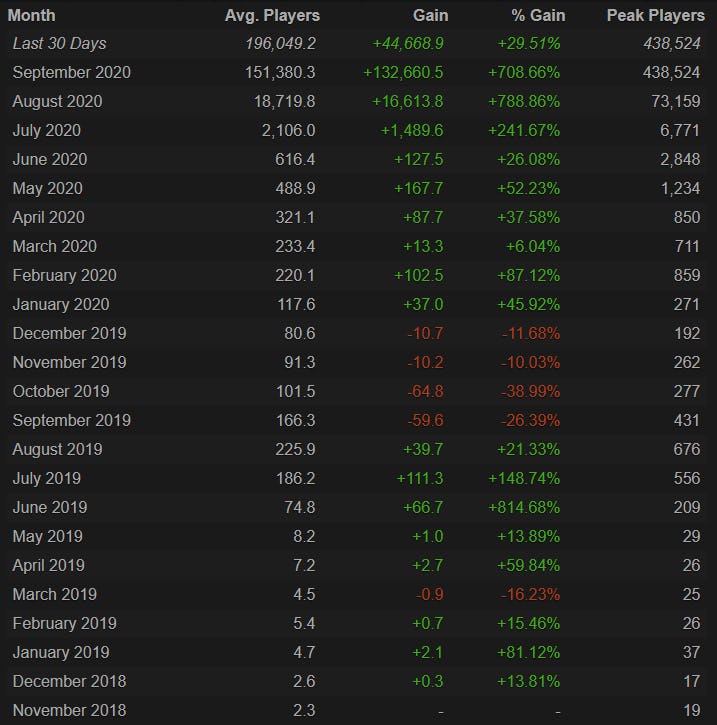Screen dimensions: 717x725
Task: Click the Month column header
Action: tap(32, 15)
